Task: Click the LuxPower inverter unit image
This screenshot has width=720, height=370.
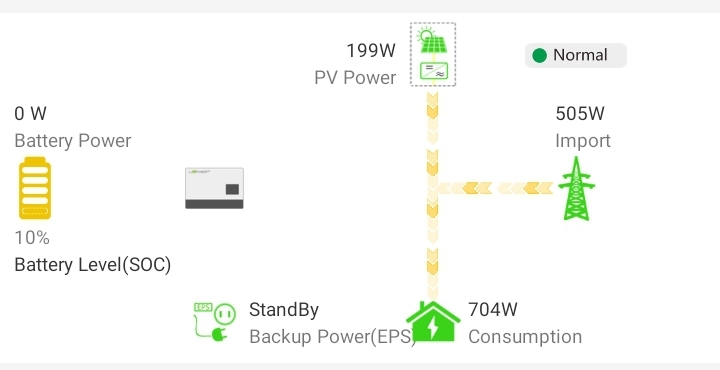Action: (x=214, y=188)
